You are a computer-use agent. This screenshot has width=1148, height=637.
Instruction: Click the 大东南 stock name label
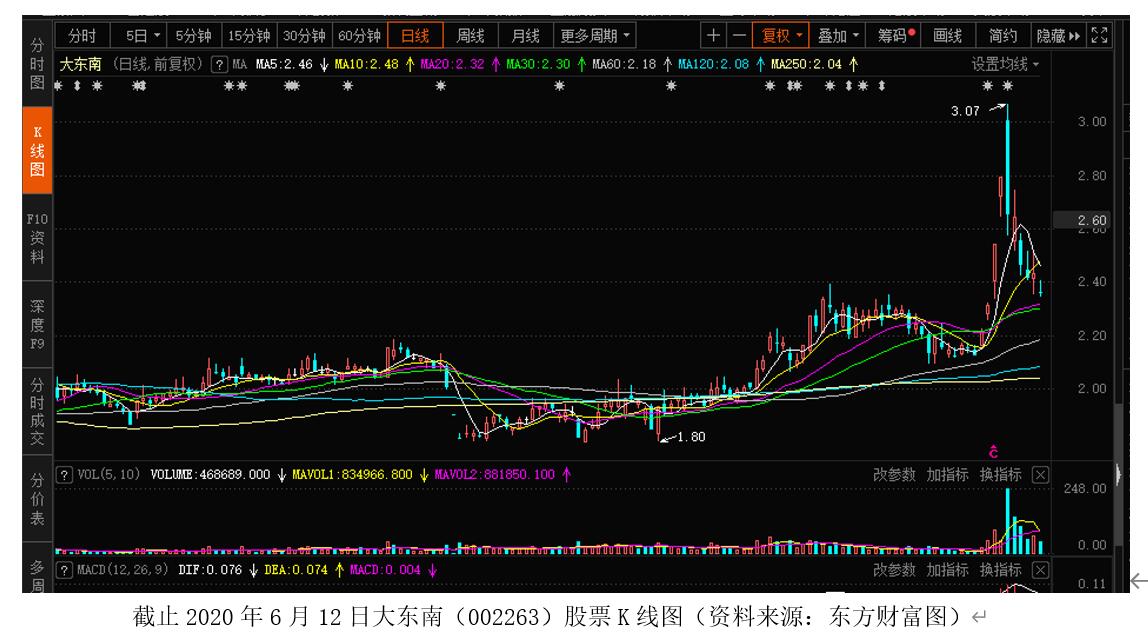pyautogui.click(x=81, y=64)
